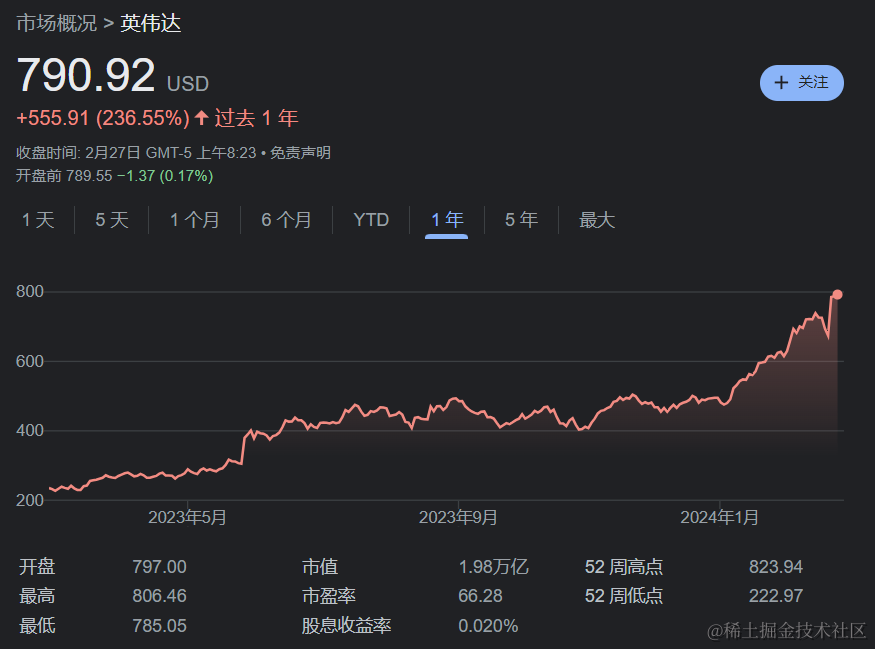Click the 400 y-axis label
The width and height of the screenshot is (875, 649).
[30, 430]
